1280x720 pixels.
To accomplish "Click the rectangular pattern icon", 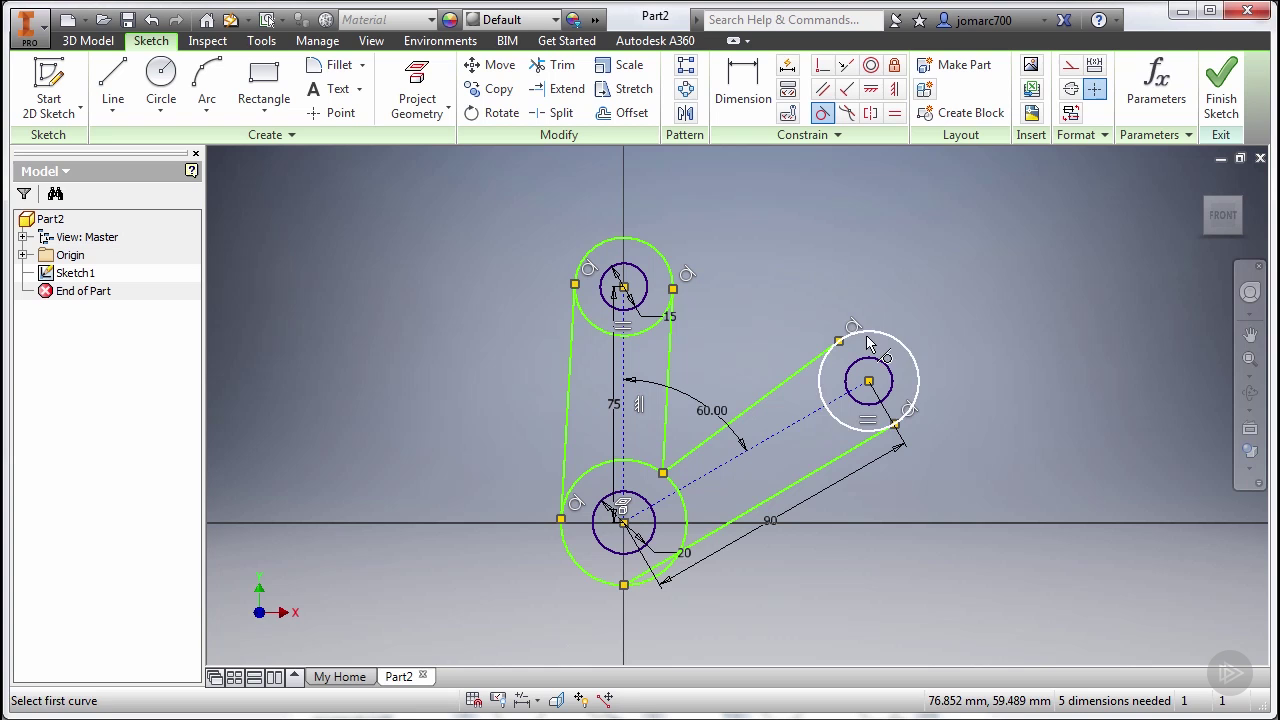I will point(686,65).
